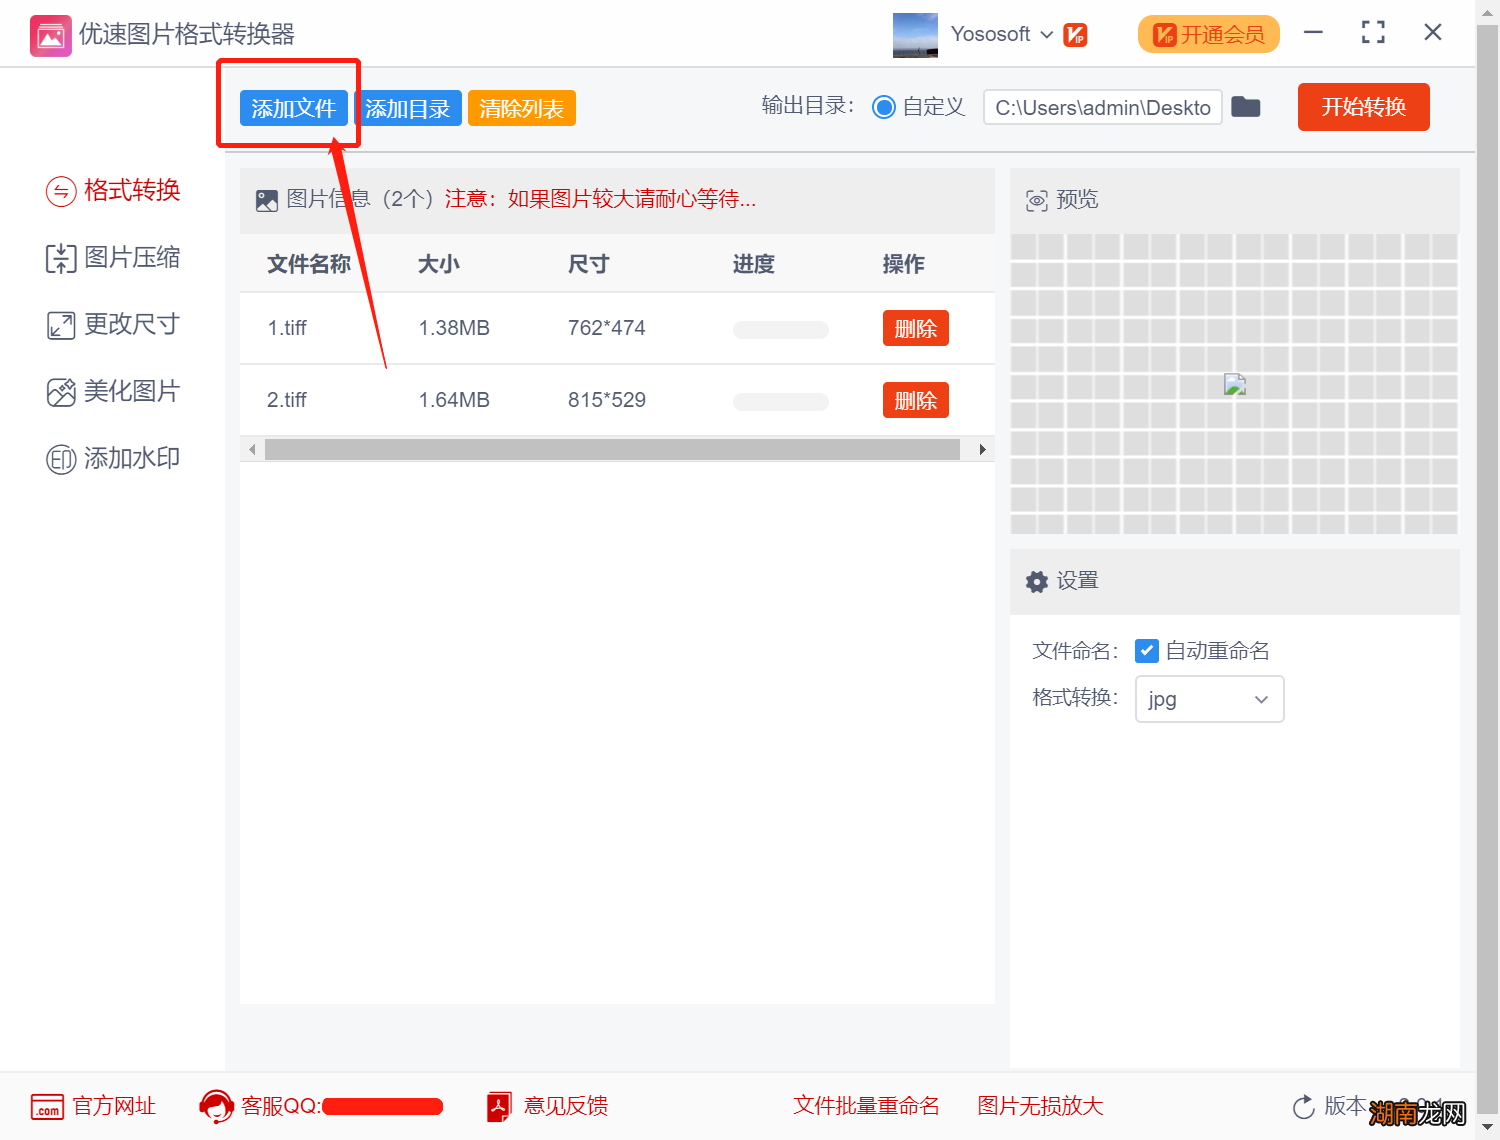Viewport: 1500px width, 1140px height.
Task: Click the 开始转换 convert button
Action: (1363, 107)
